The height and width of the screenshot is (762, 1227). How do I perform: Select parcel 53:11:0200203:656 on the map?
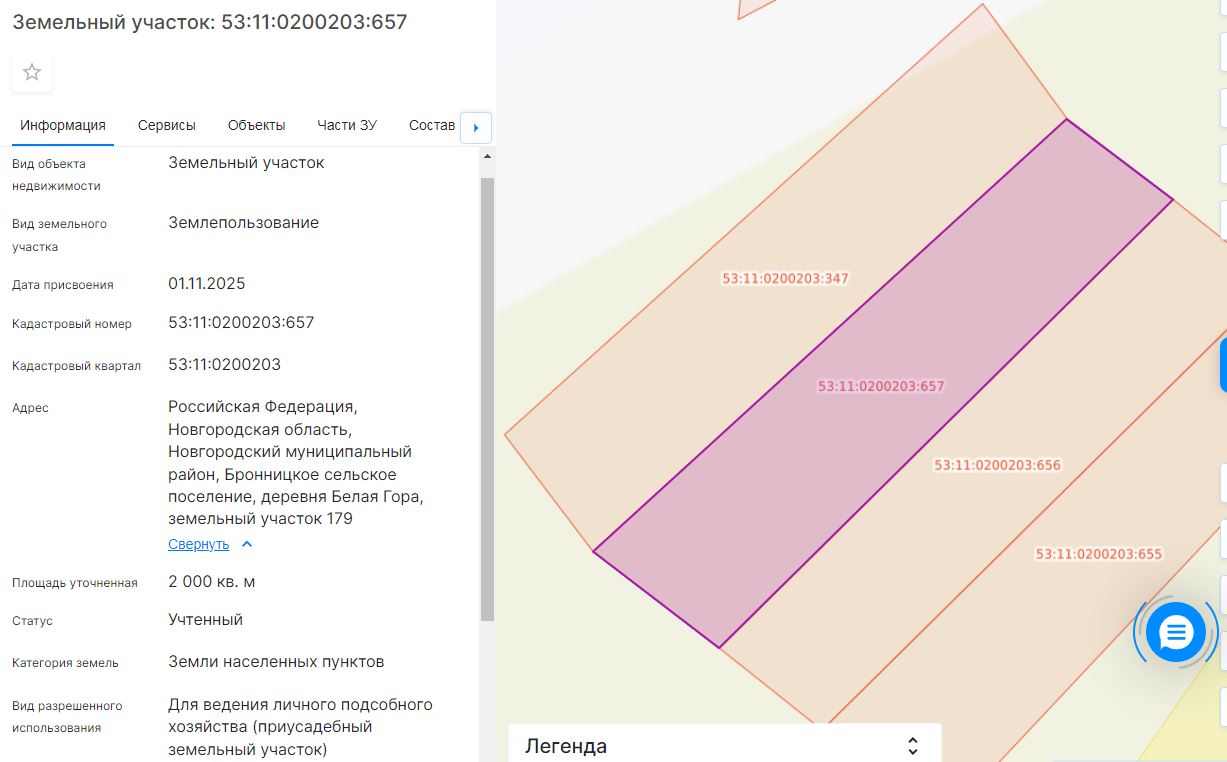(x=997, y=465)
